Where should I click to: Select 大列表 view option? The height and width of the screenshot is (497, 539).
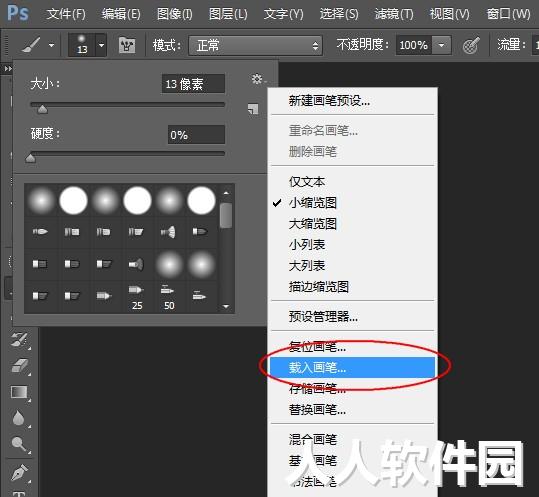click(353, 266)
